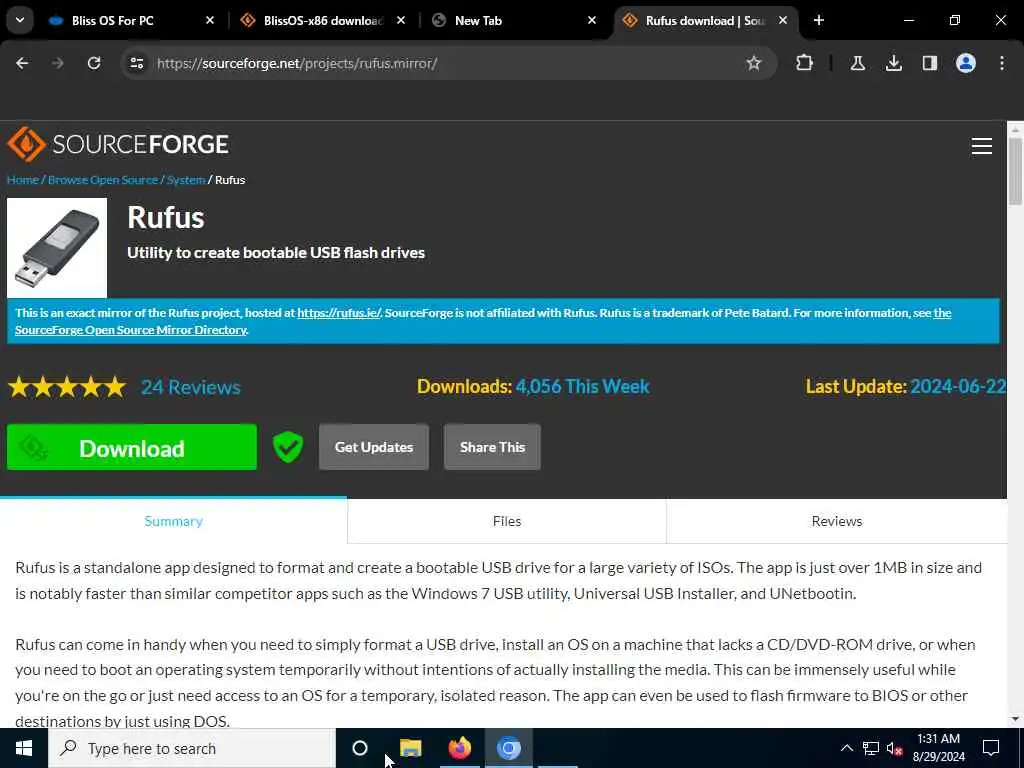Click the green shield checkmark icon
This screenshot has height=768, width=1024.
[287, 447]
